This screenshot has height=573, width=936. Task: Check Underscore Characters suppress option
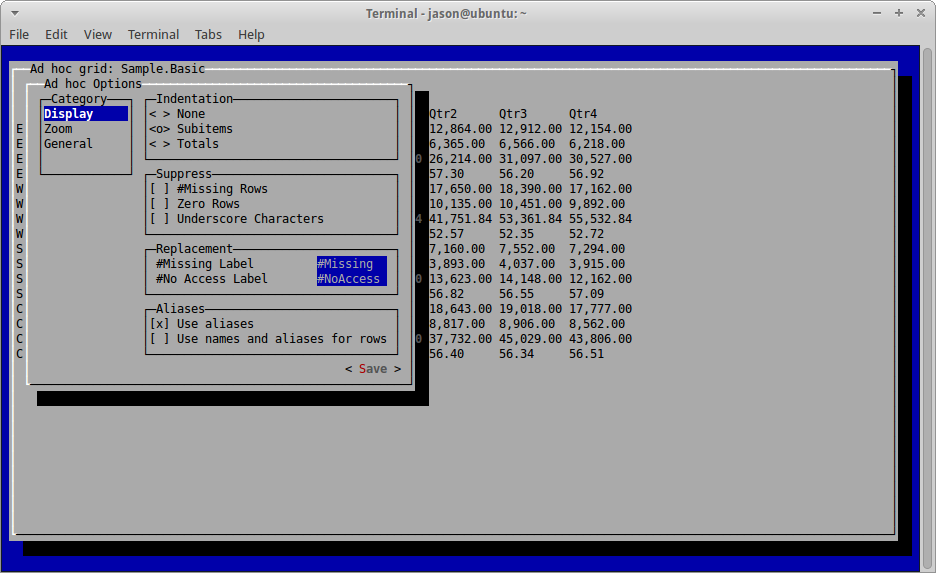pos(236,218)
